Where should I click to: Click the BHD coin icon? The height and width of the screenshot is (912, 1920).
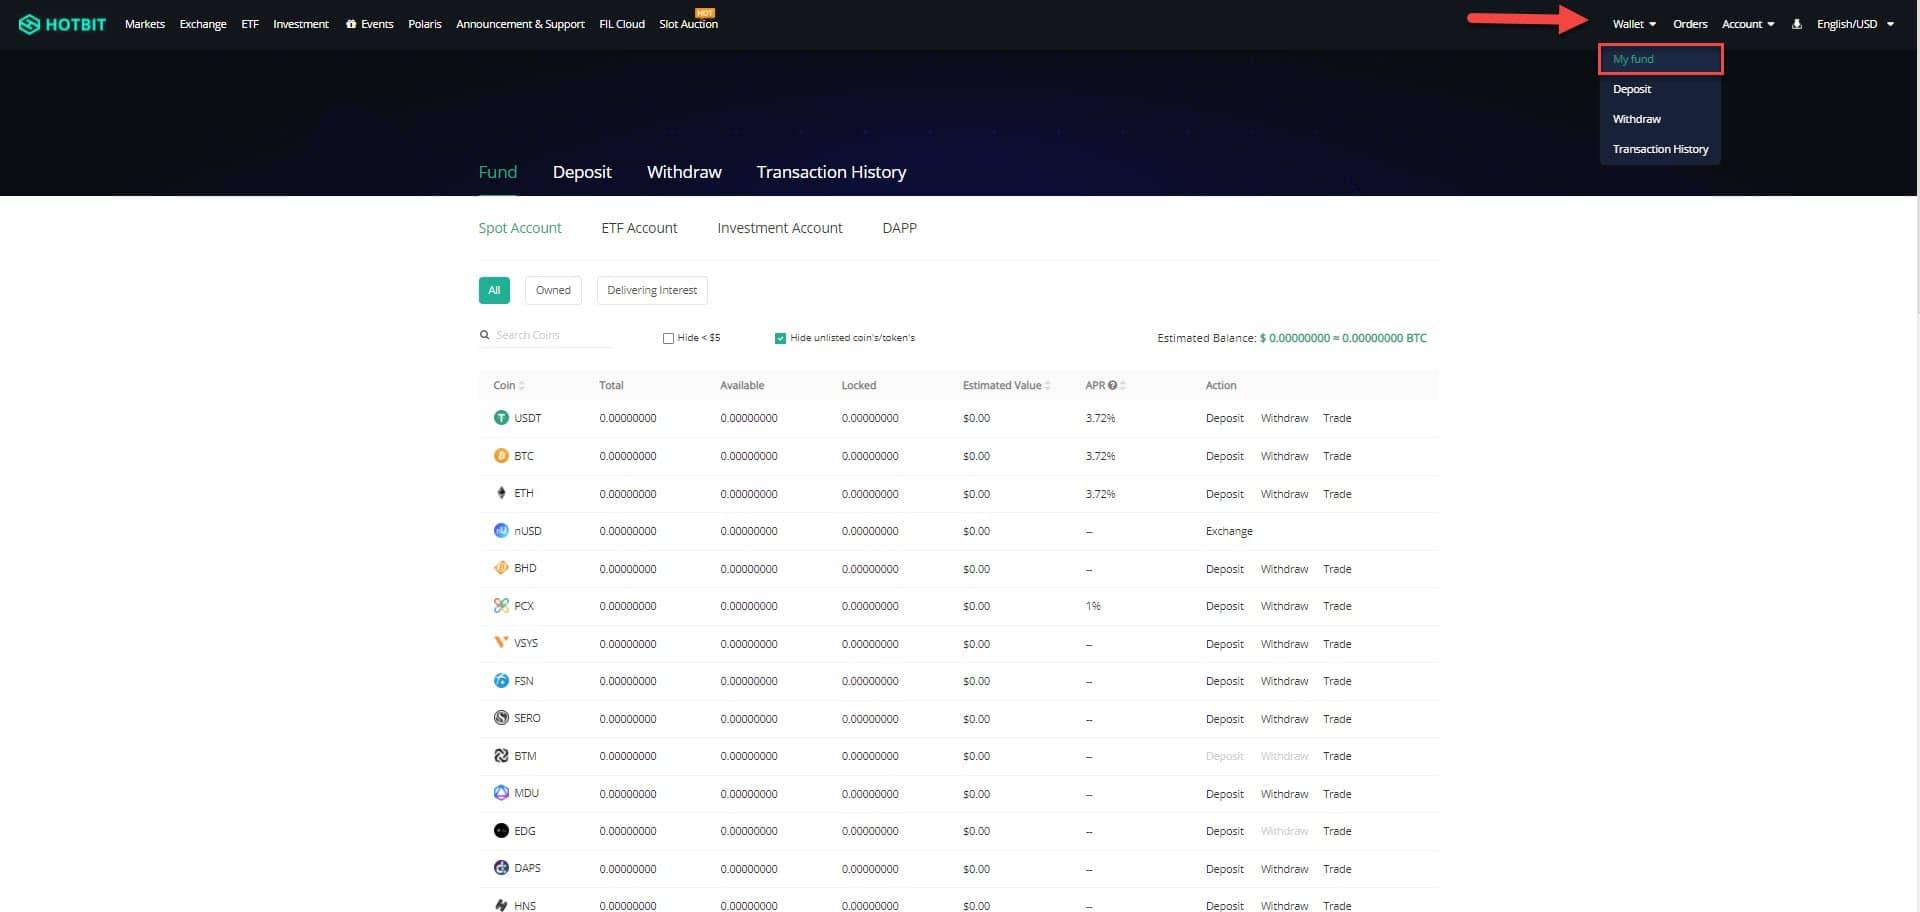[x=501, y=568]
